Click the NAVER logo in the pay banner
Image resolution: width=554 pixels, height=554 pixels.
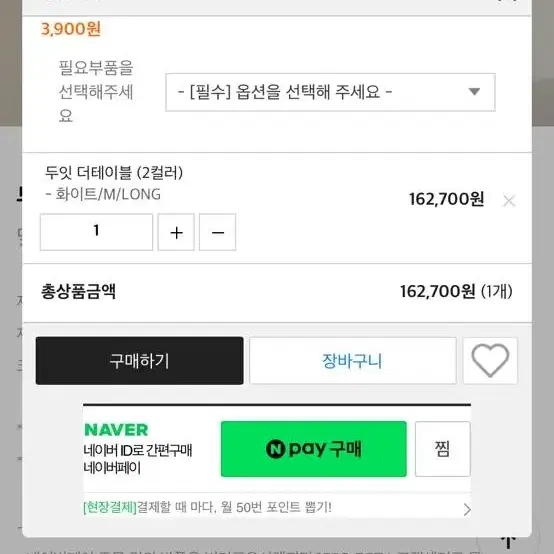(116, 430)
